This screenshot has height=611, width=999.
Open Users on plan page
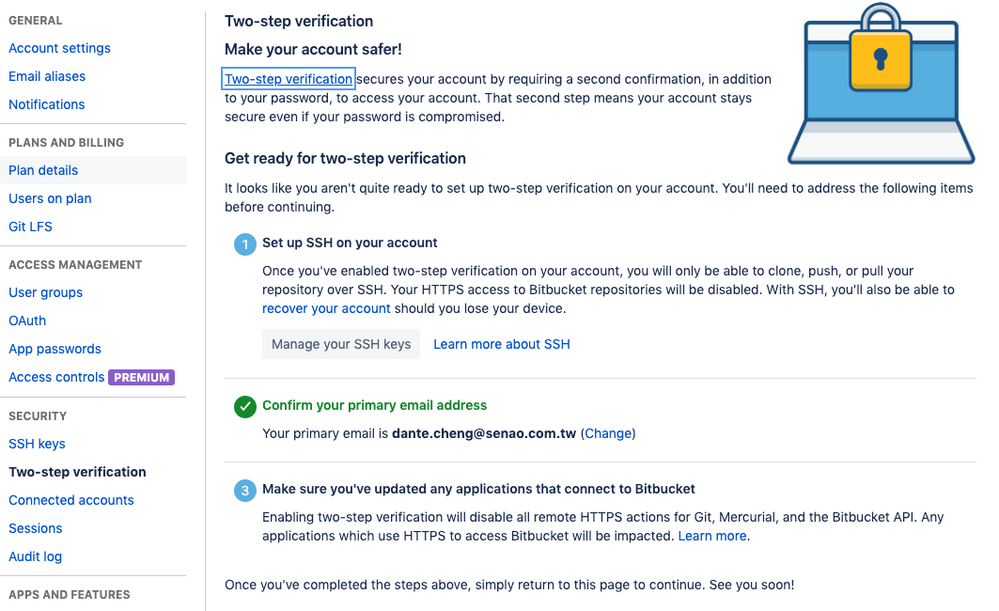click(50, 199)
